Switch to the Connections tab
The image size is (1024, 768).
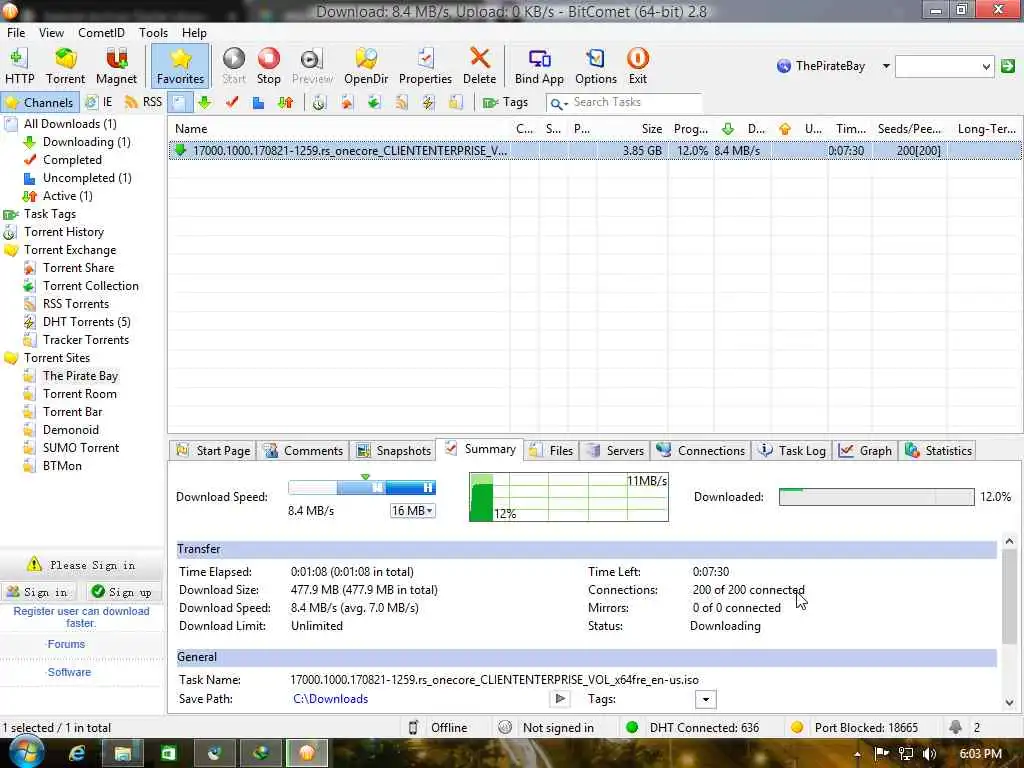(701, 451)
